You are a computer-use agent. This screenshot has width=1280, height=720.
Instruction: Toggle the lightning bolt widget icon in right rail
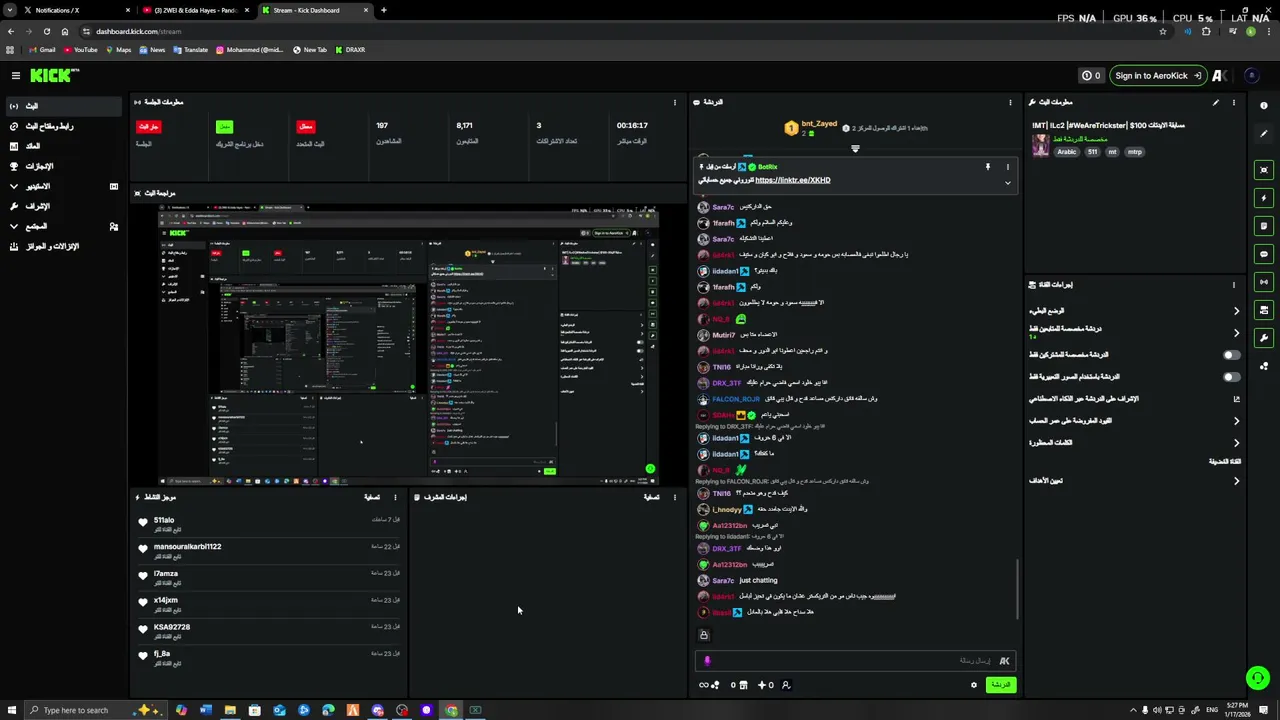pos(1264,198)
